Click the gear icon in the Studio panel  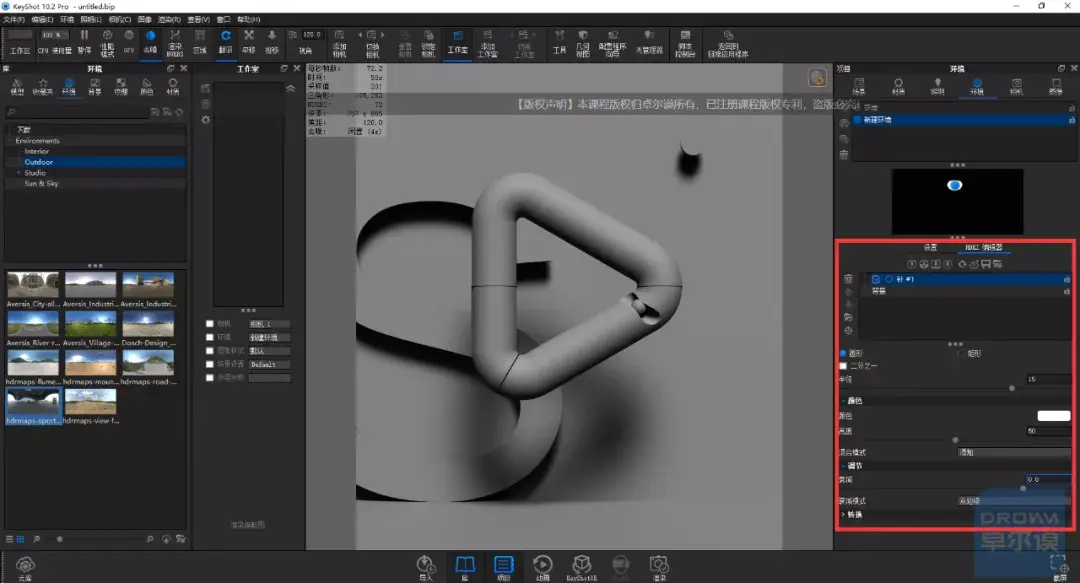[x=205, y=119]
